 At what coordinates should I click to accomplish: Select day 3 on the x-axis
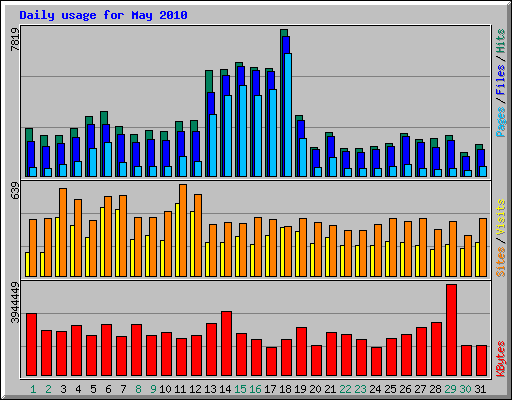pyautogui.click(x=63, y=389)
